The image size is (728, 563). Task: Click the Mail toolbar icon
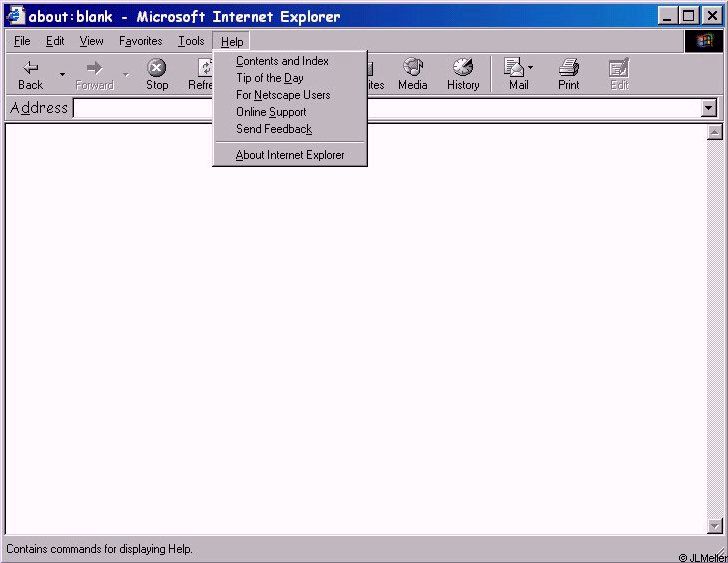tap(515, 74)
